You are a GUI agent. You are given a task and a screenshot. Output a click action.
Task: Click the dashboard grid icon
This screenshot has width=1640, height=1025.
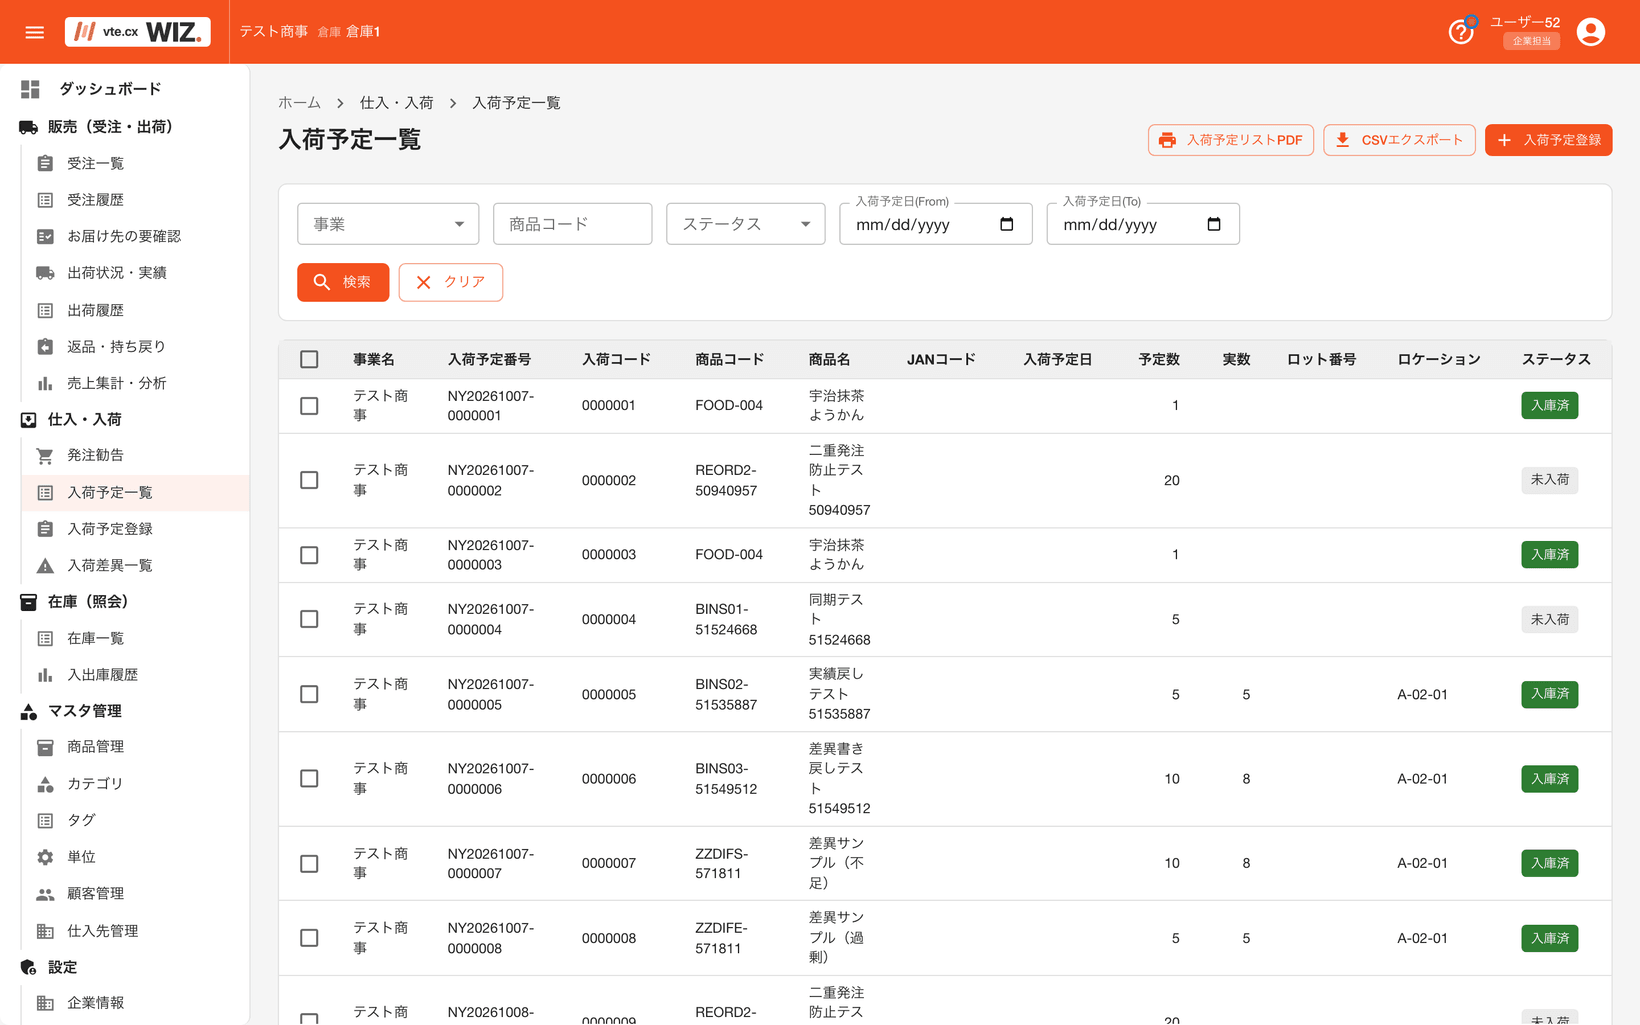30,89
